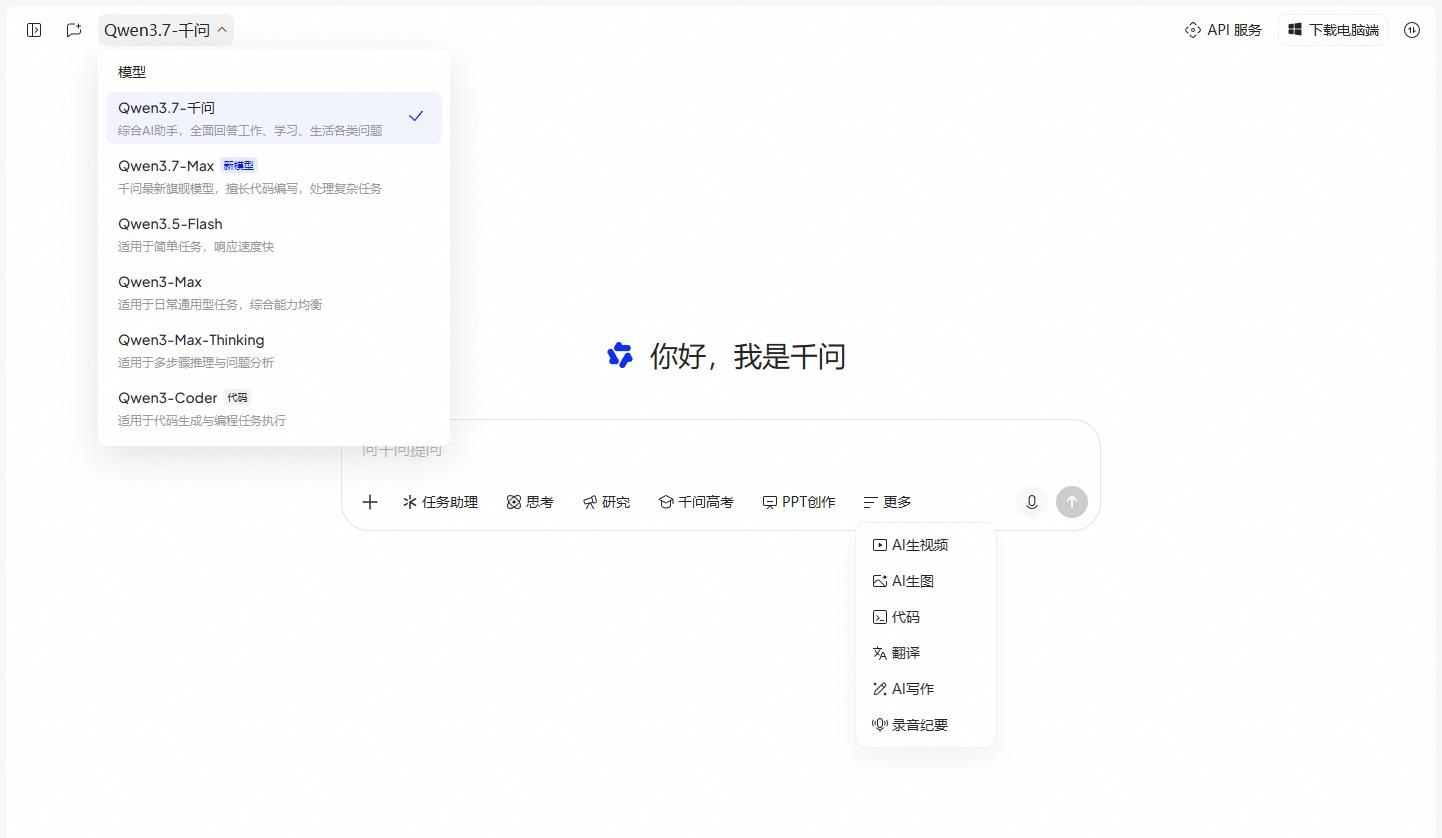Select AI写作 writing option
Screen dimensions: 1442x838
(926, 689)
